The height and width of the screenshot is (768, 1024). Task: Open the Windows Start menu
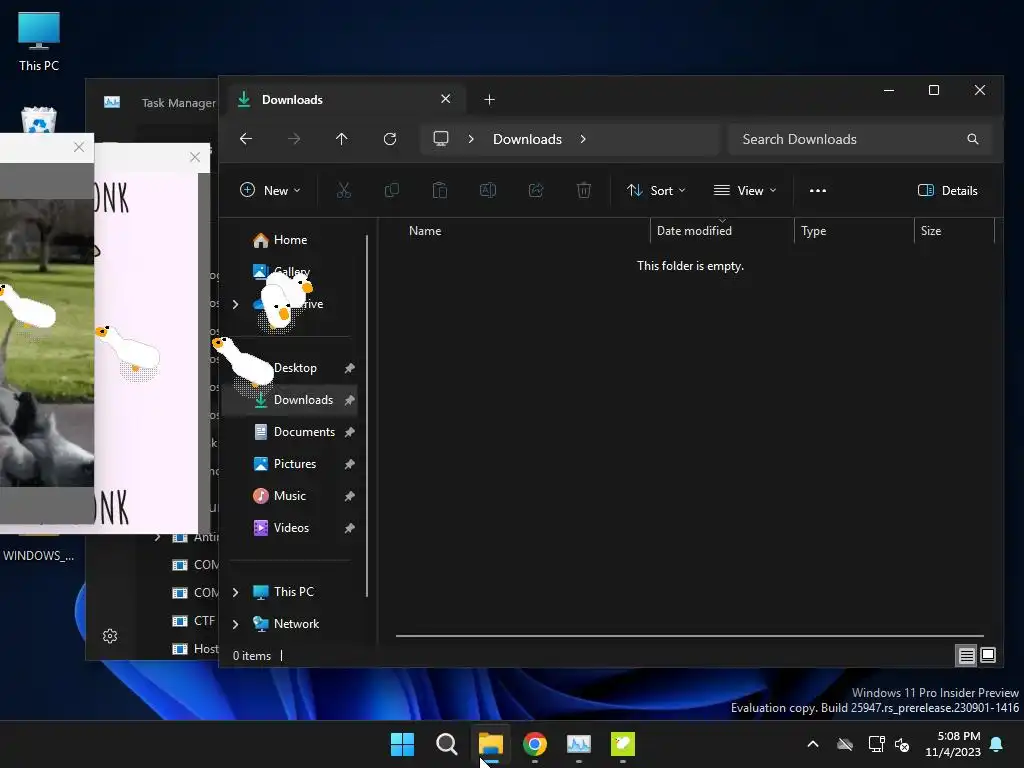tap(402, 744)
